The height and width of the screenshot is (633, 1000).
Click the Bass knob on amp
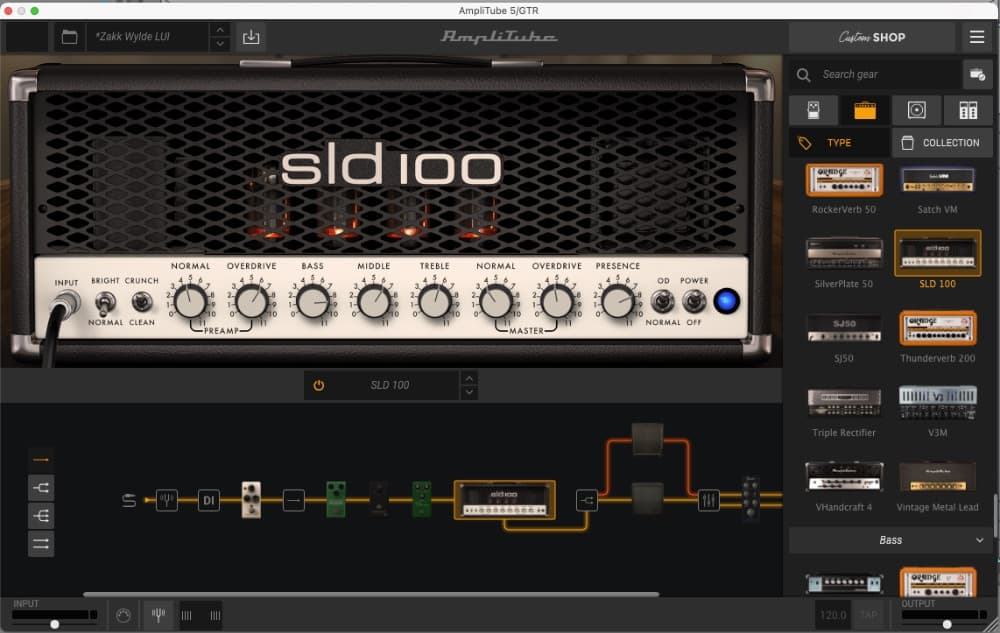point(312,301)
